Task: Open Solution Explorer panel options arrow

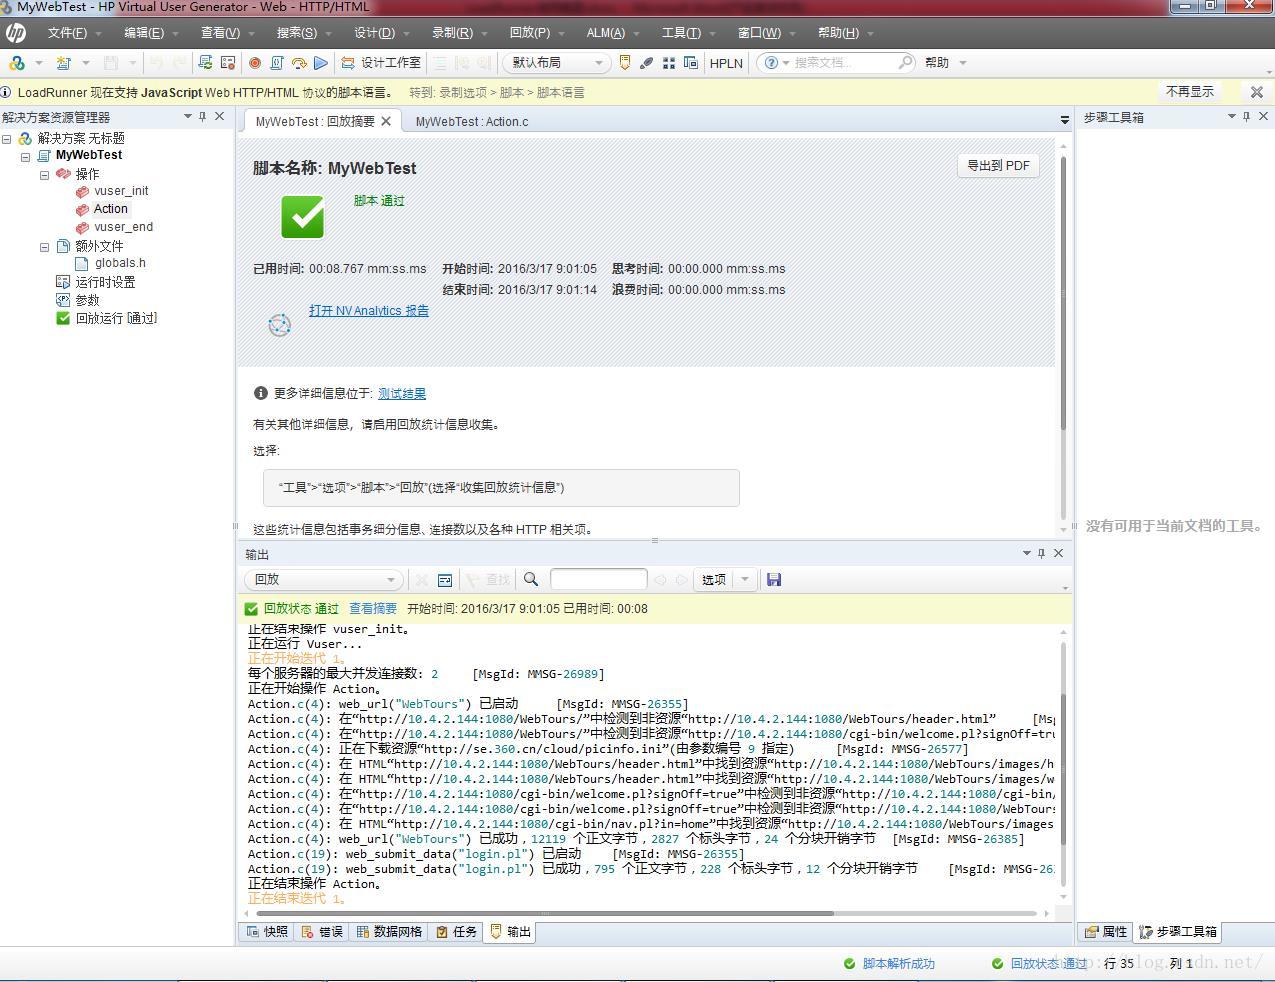Action: [187, 117]
